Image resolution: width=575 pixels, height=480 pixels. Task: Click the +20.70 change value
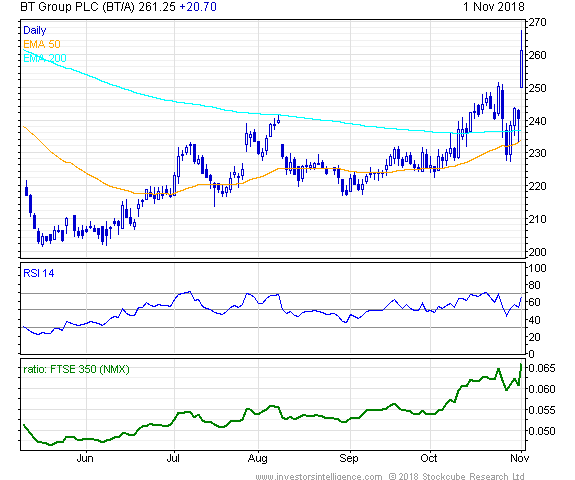pyautogui.click(x=198, y=7)
